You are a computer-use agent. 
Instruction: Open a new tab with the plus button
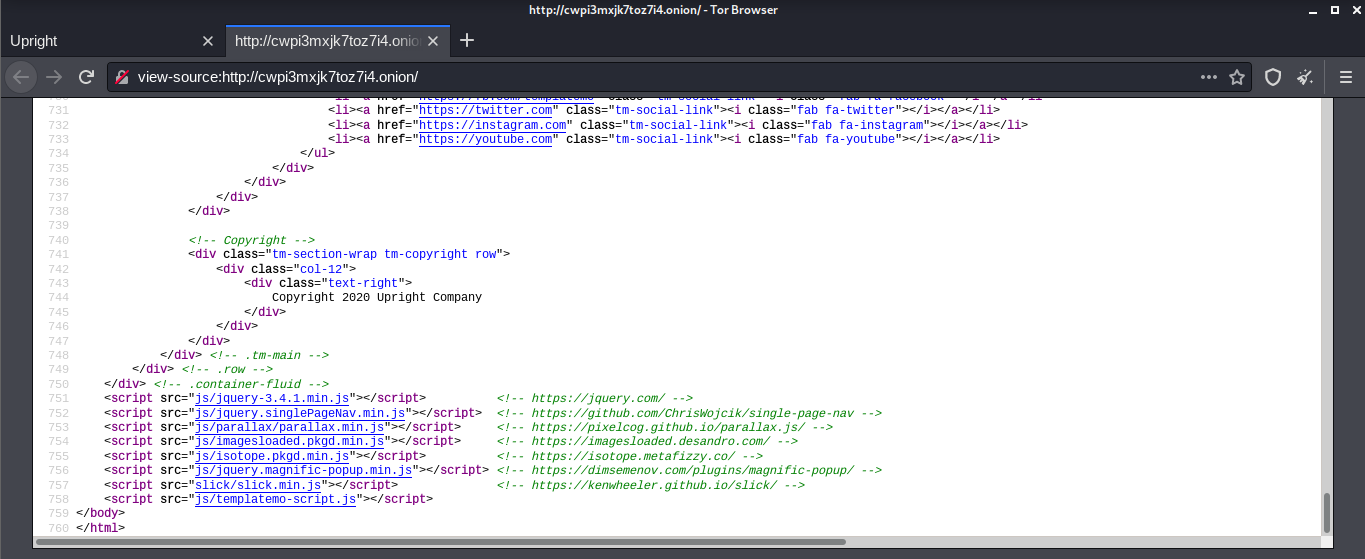click(x=467, y=41)
